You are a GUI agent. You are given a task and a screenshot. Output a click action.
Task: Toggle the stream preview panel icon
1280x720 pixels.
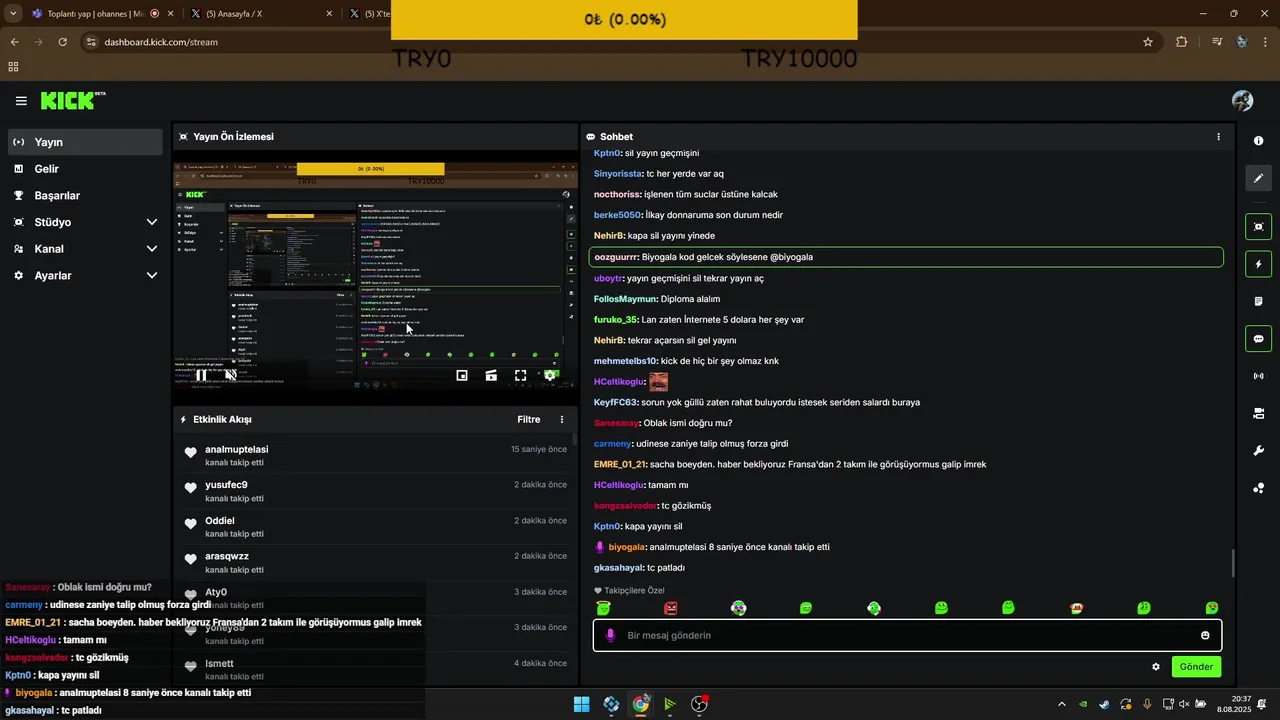point(1258,227)
